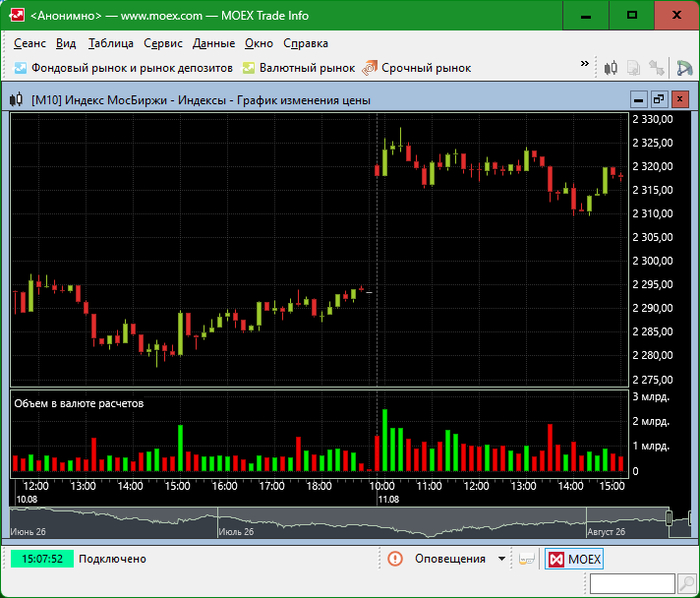This screenshot has height=598, width=700.
Task: Click the Подключено connection status text
Action: click(x=112, y=559)
